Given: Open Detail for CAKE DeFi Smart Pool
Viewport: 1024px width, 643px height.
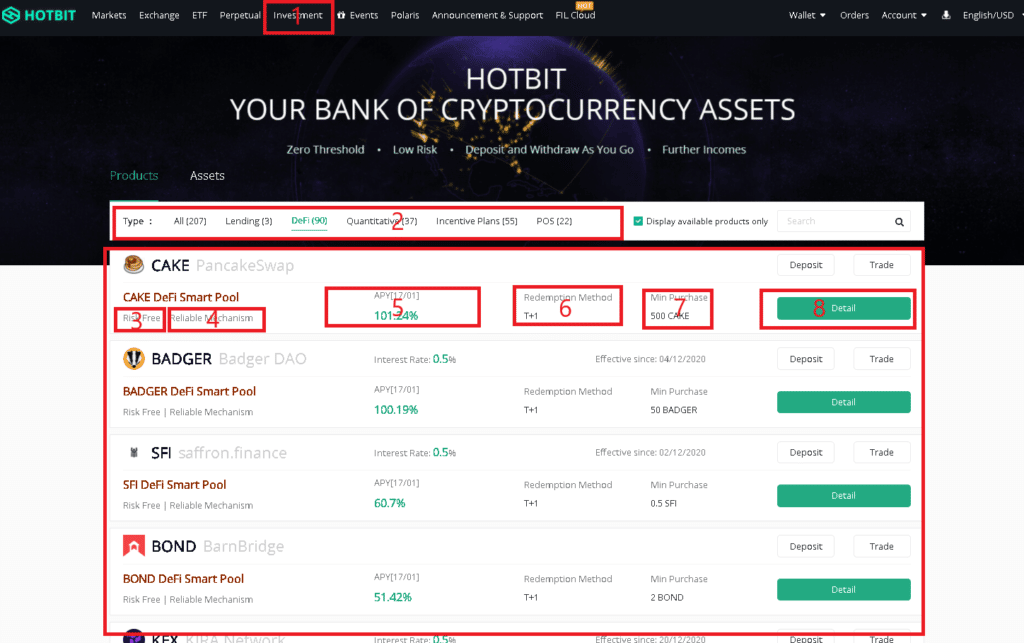Looking at the screenshot, I should tap(844, 308).
